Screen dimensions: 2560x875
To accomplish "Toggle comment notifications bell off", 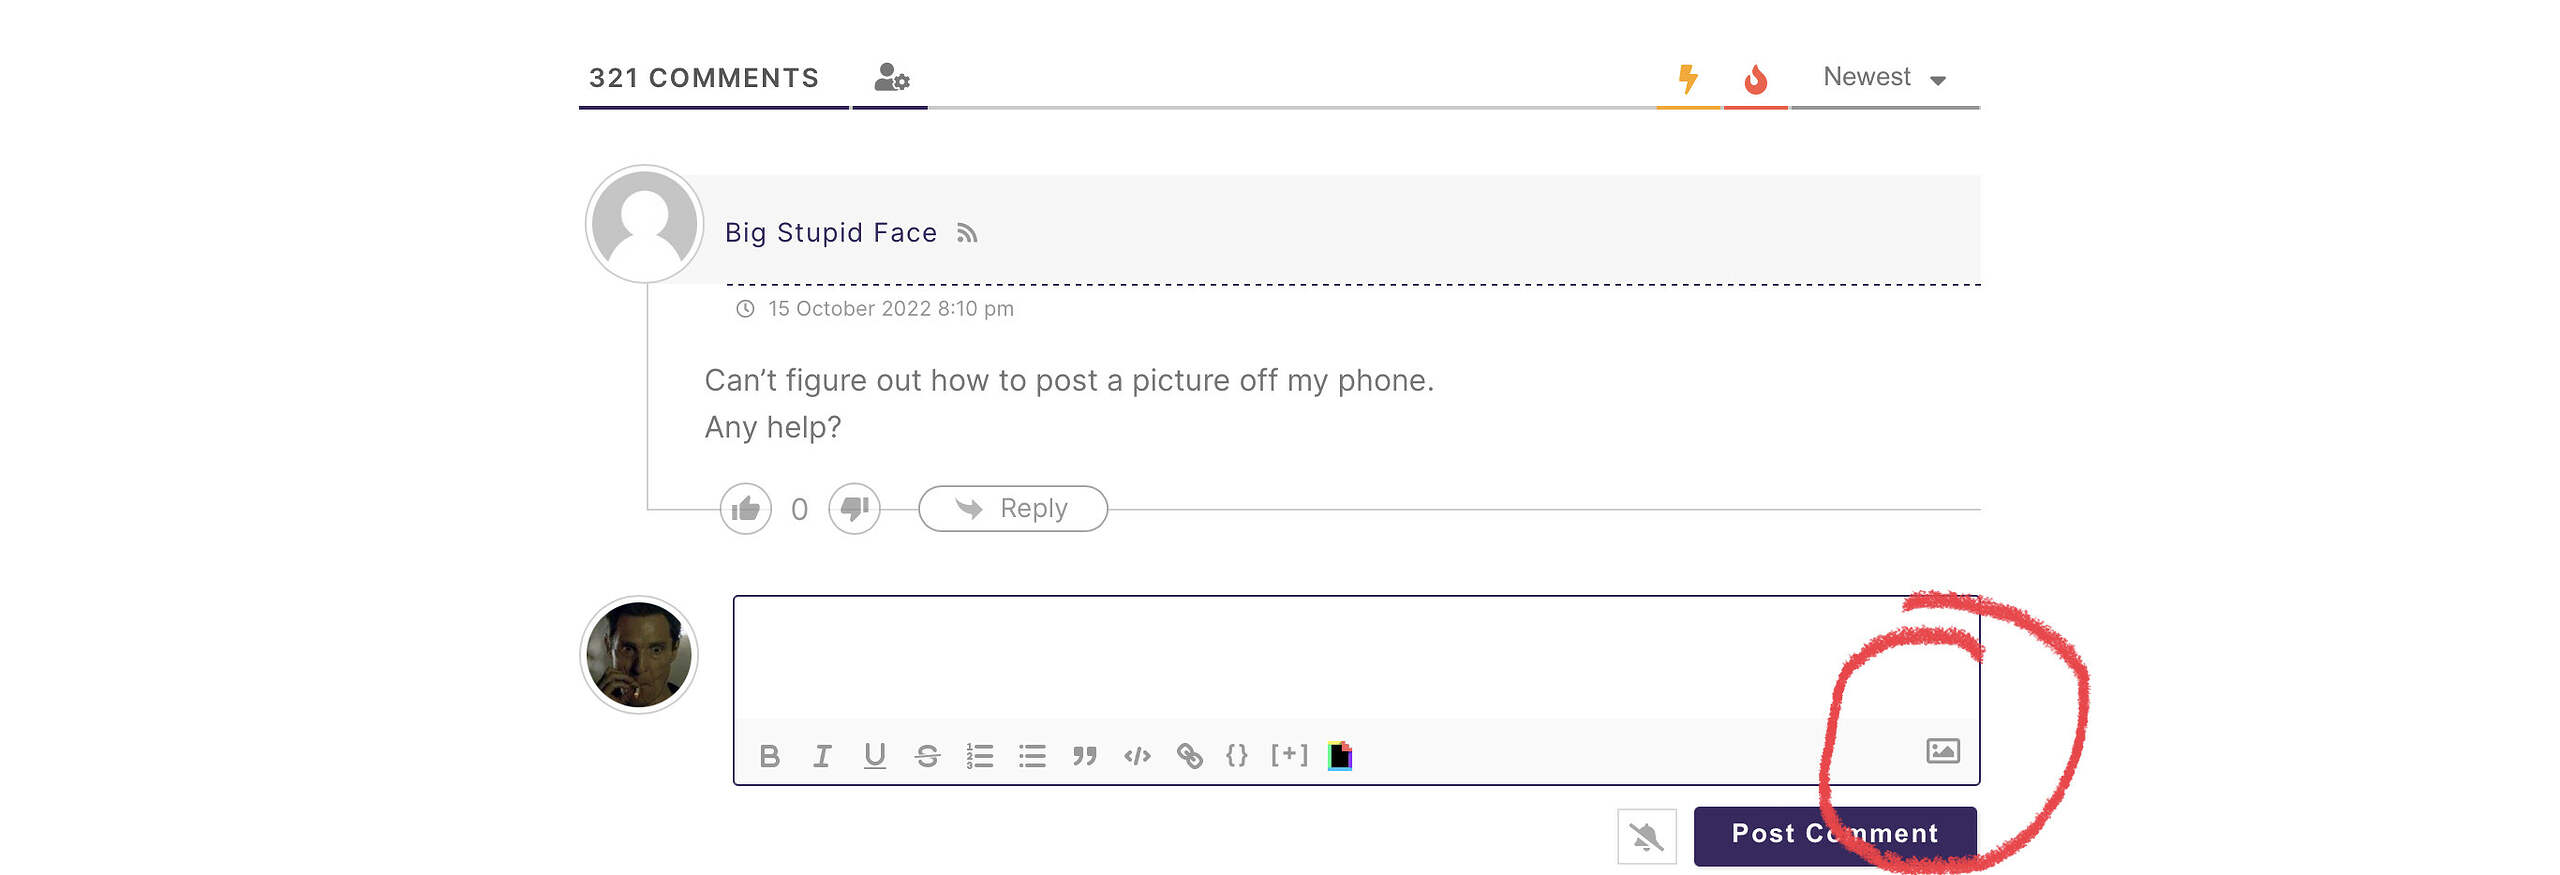I will pos(1646,836).
